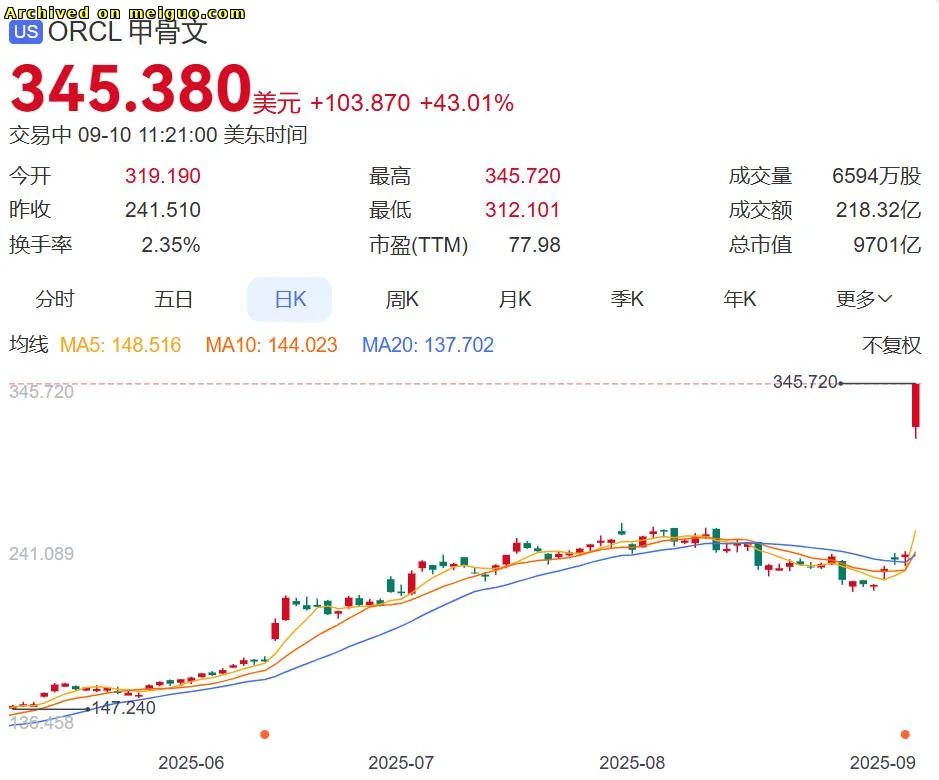The image size is (939, 780).
Task: Click the 241.089 y-axis price label
Action: [41, 554]
